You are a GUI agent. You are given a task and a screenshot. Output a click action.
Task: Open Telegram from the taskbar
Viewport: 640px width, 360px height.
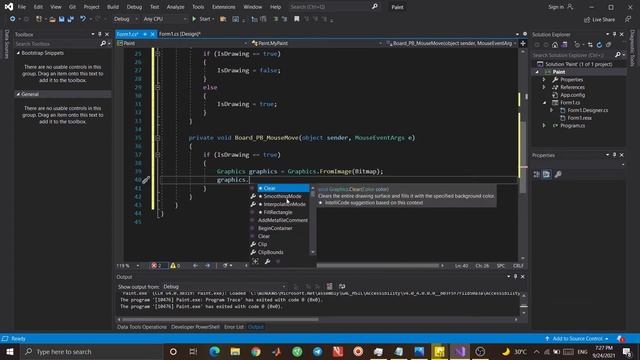(x=318, y=351)
